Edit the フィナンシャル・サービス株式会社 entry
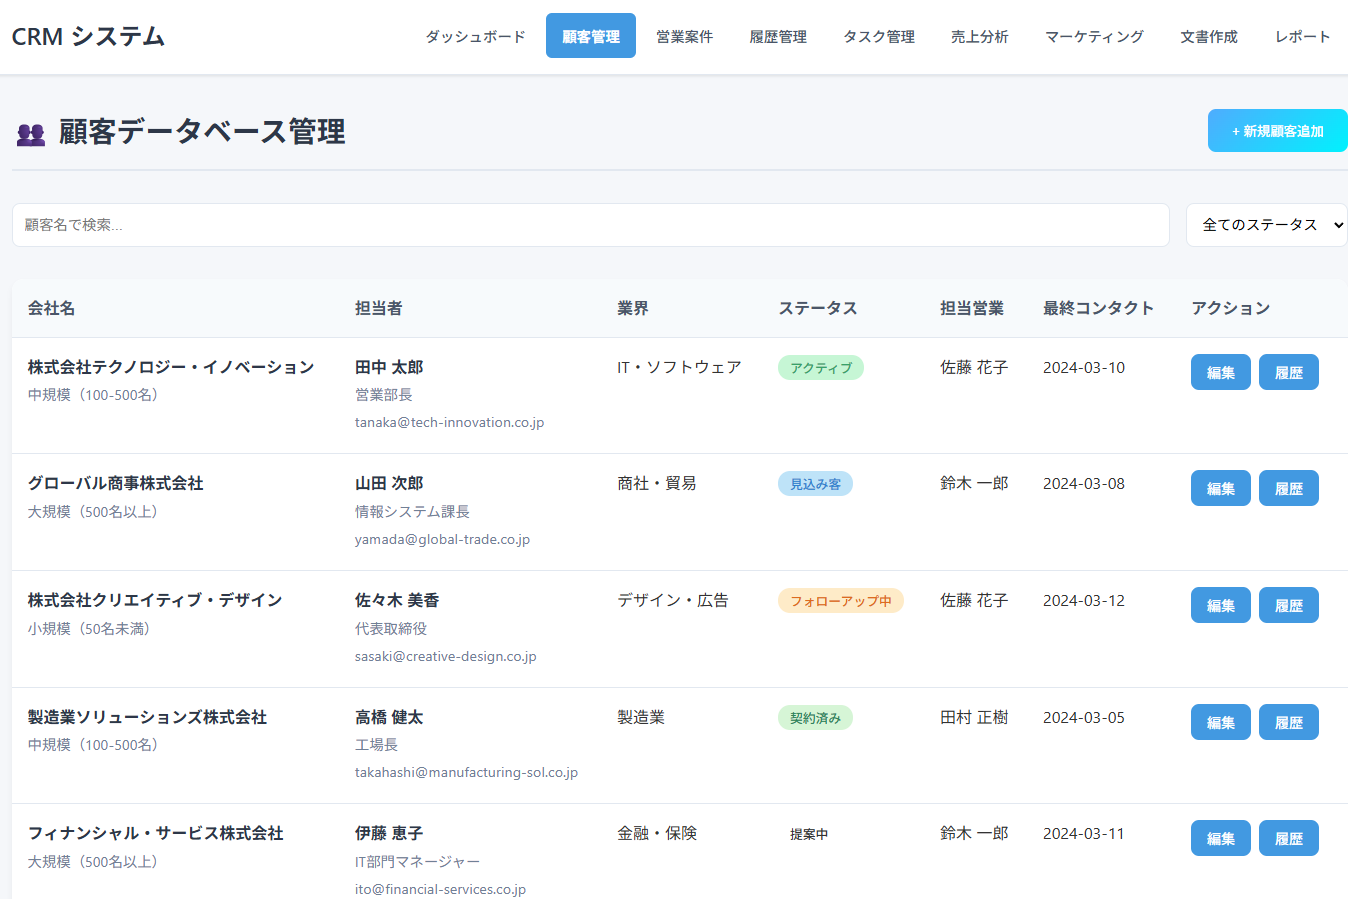The height and width of the screenshot is (899, 1348). [1220, 839]
